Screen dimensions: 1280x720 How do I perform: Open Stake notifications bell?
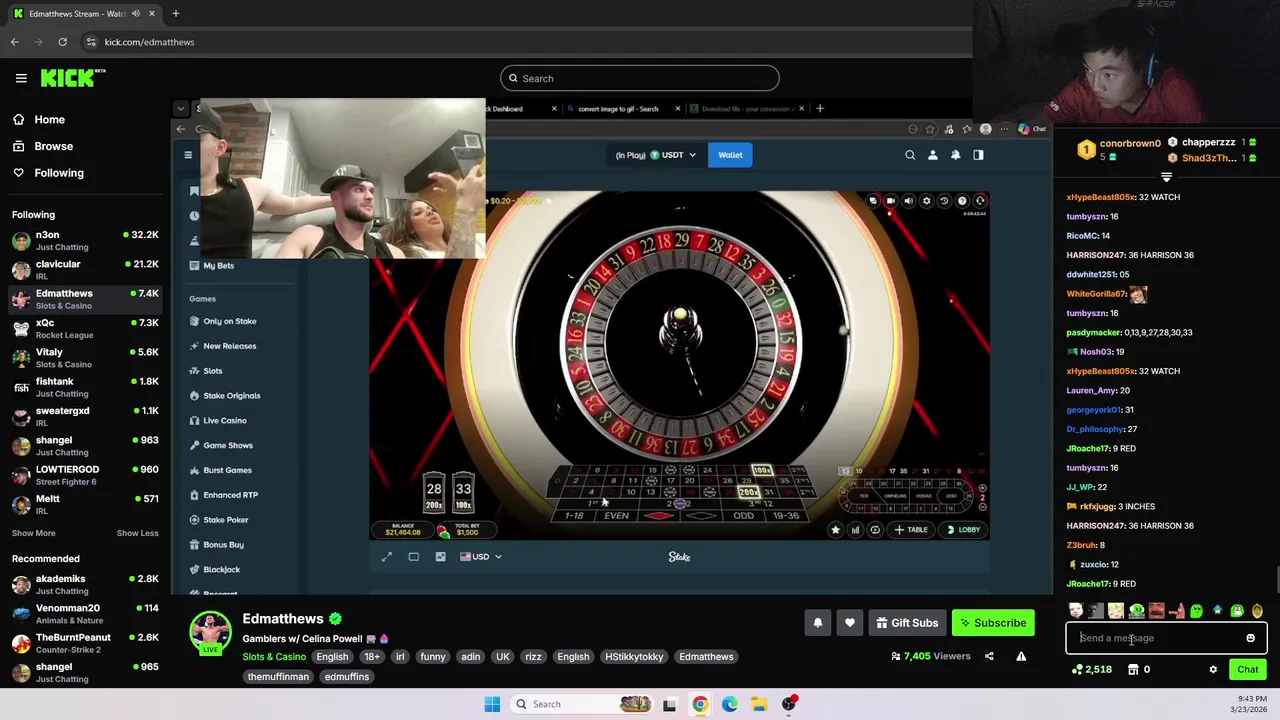click(x=955, y=155)
